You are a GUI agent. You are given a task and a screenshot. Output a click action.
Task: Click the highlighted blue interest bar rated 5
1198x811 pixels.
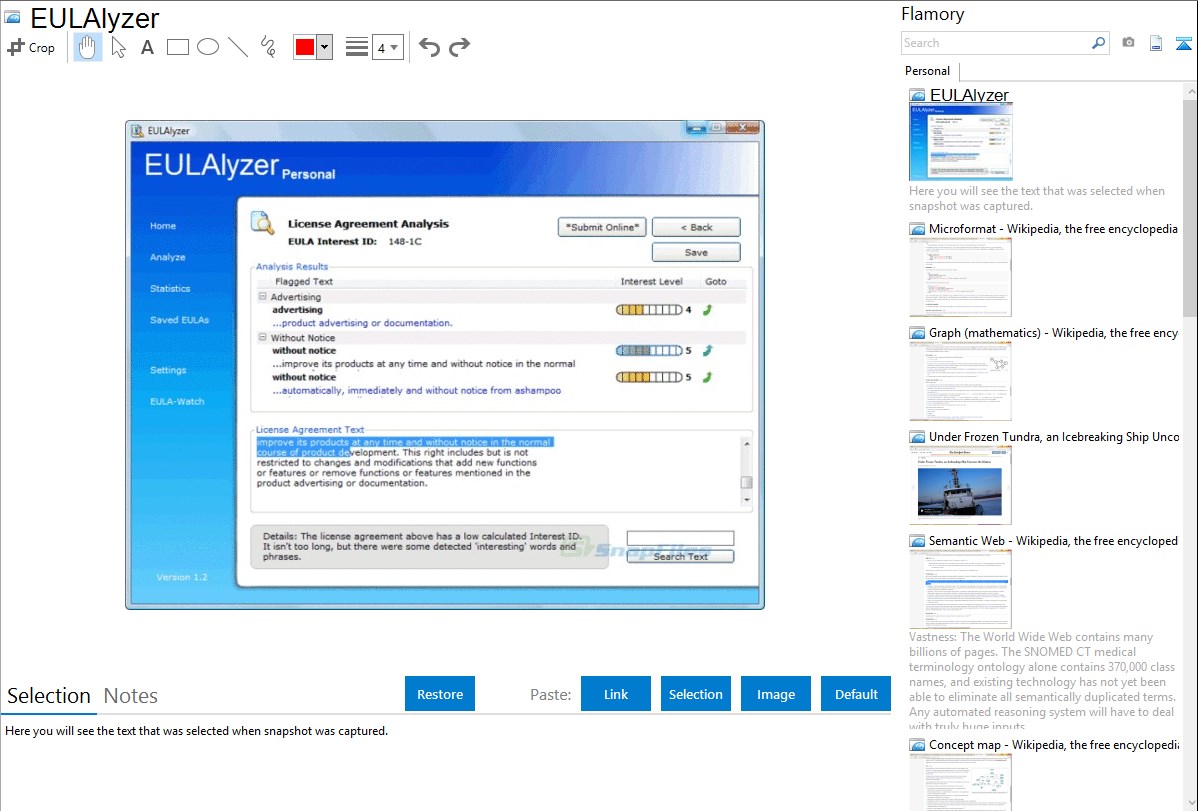(x=649, y=350)
